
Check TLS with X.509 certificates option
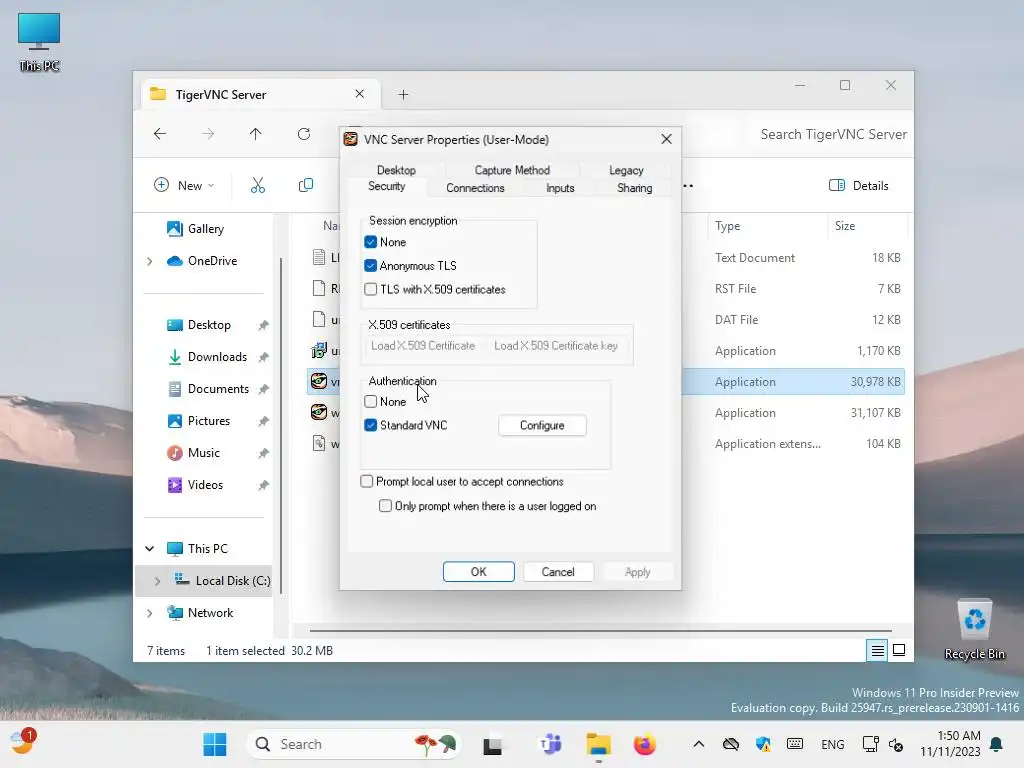tap(370, 289)
